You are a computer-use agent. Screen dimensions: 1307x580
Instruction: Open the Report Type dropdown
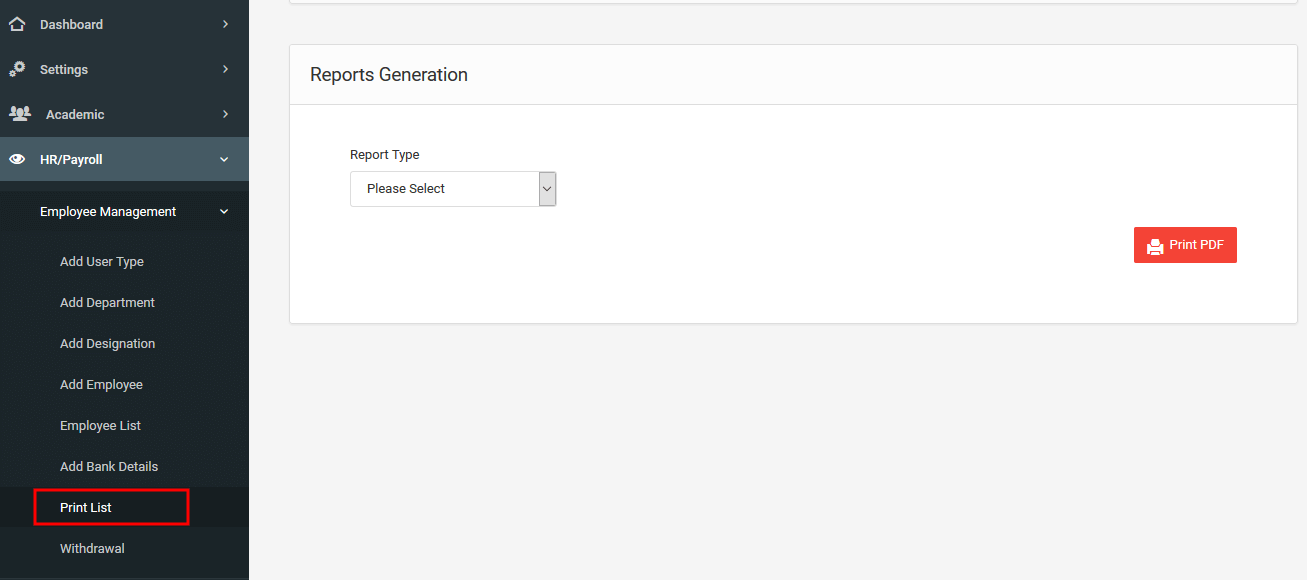453,189
